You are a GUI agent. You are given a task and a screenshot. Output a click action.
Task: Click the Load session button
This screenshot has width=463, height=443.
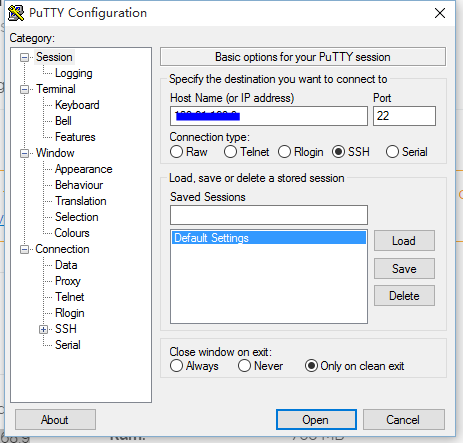pyautogui.click(x=404, y=241)
